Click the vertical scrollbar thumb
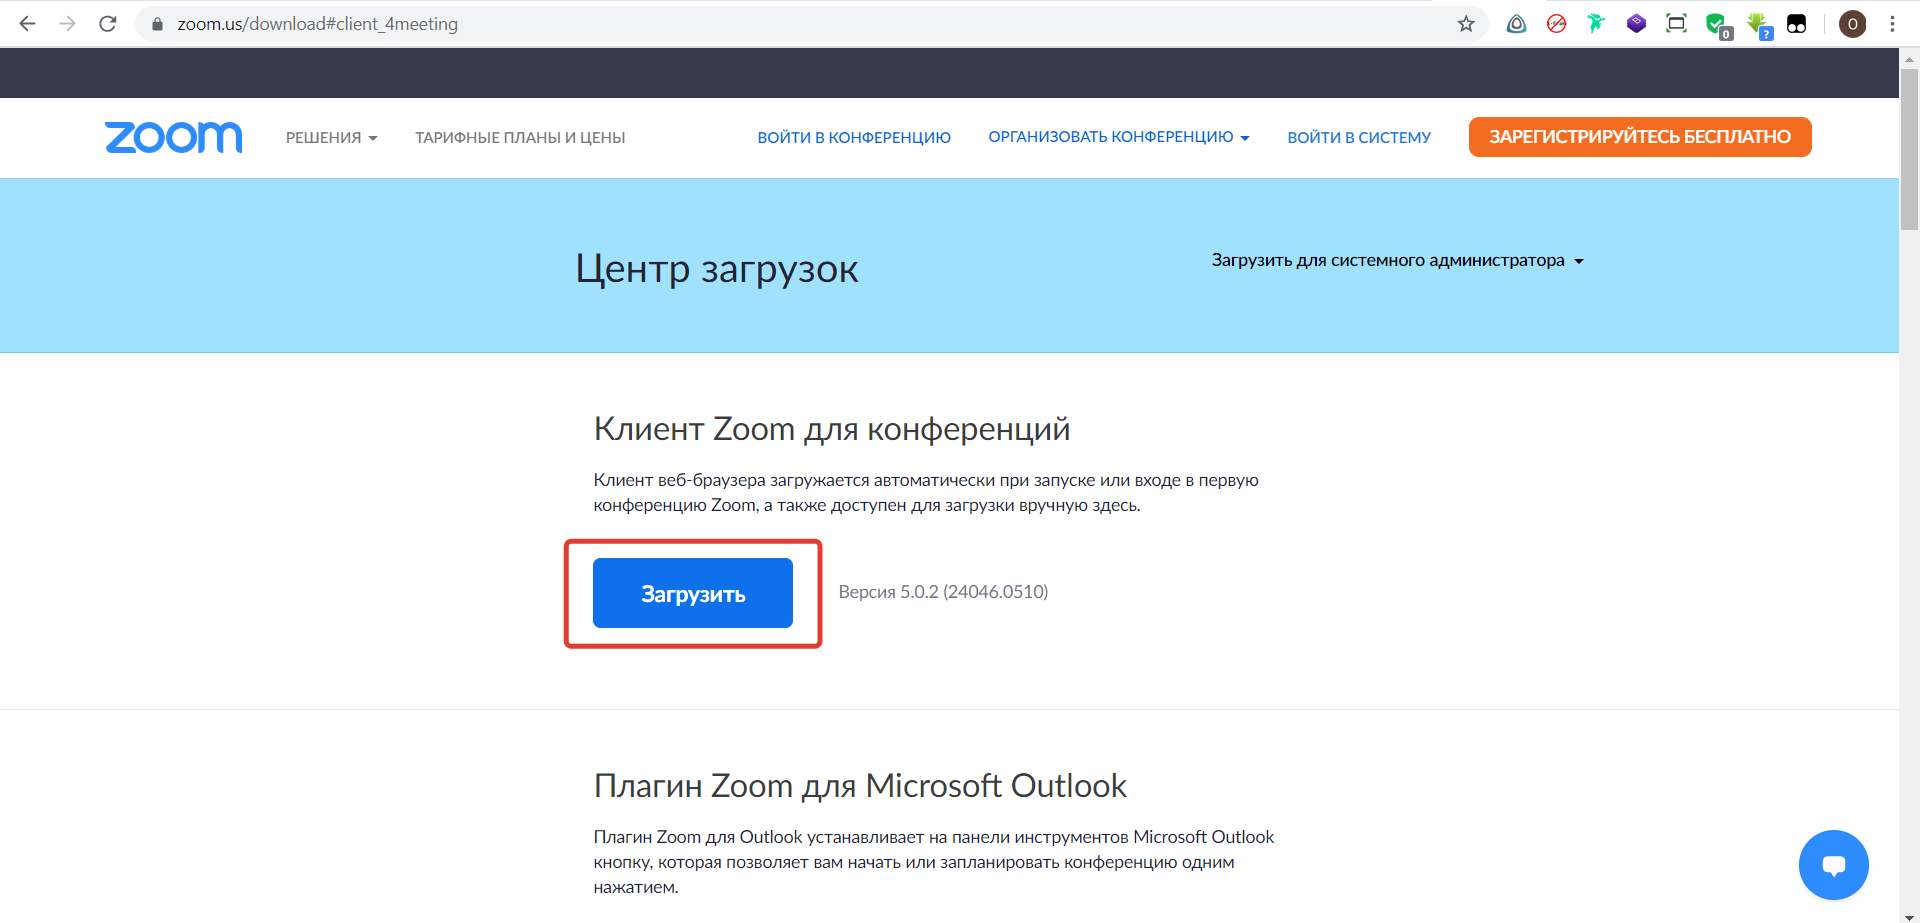Screen dimensions: 1920x923 1909,149
